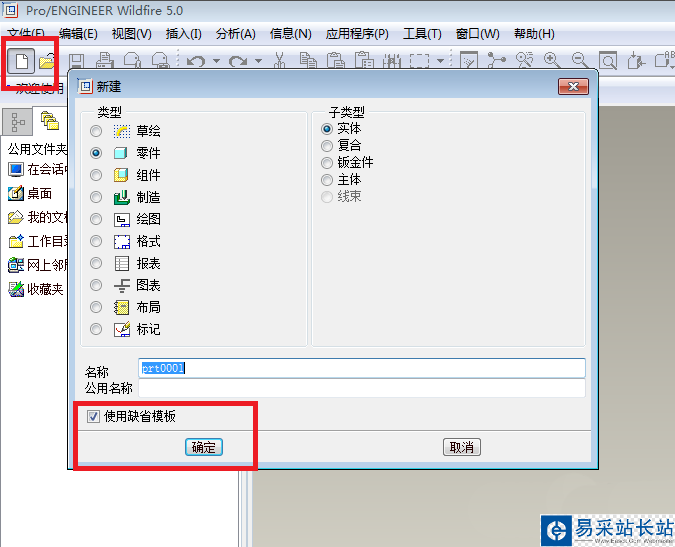
Task: Click the Redo arrow icon
Action: [x=238, y=61]
